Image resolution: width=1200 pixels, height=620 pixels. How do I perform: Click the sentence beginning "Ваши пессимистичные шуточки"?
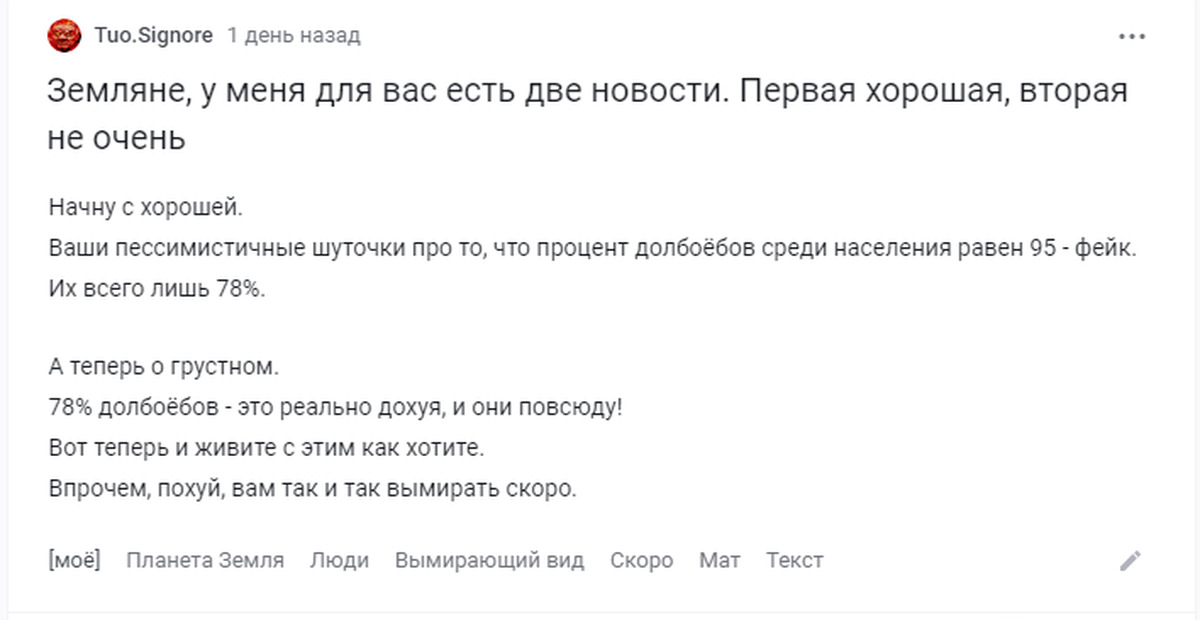tap(592, 249)
